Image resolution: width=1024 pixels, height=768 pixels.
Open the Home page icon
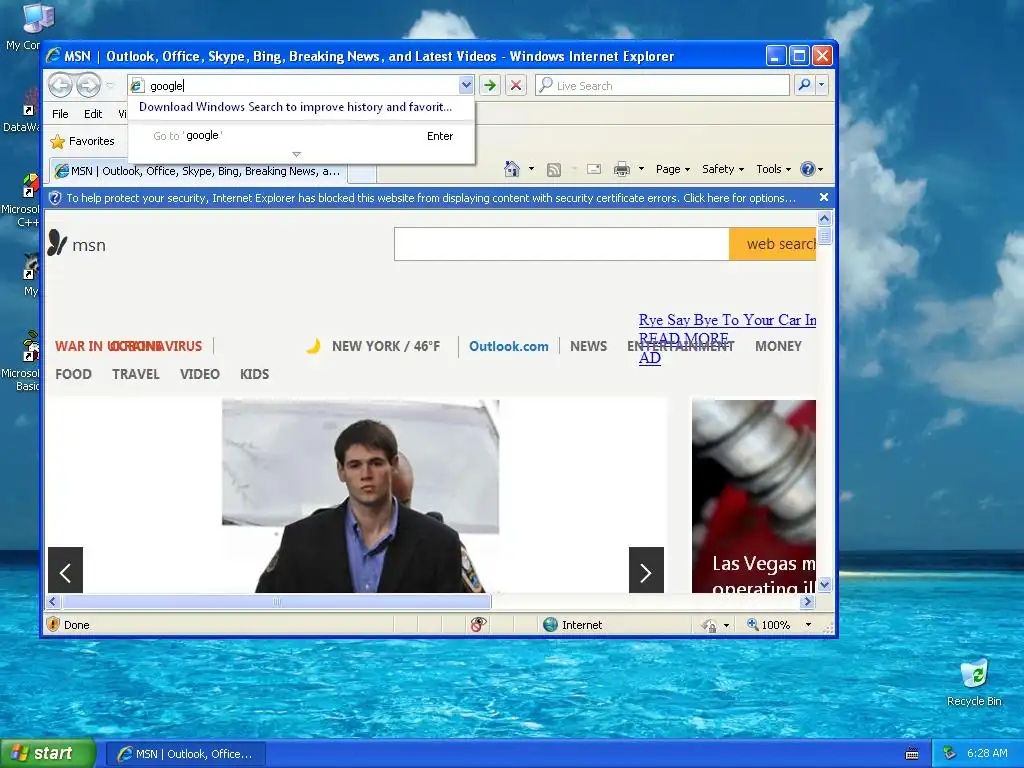(x=512, y=169)
